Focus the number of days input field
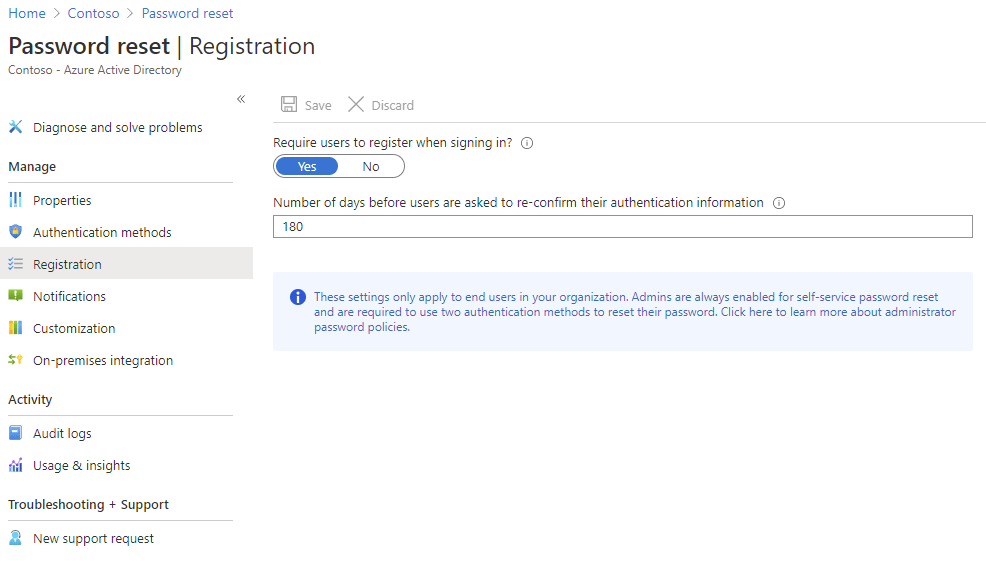Screen dimensions: 986x561 tap(622, 227)
